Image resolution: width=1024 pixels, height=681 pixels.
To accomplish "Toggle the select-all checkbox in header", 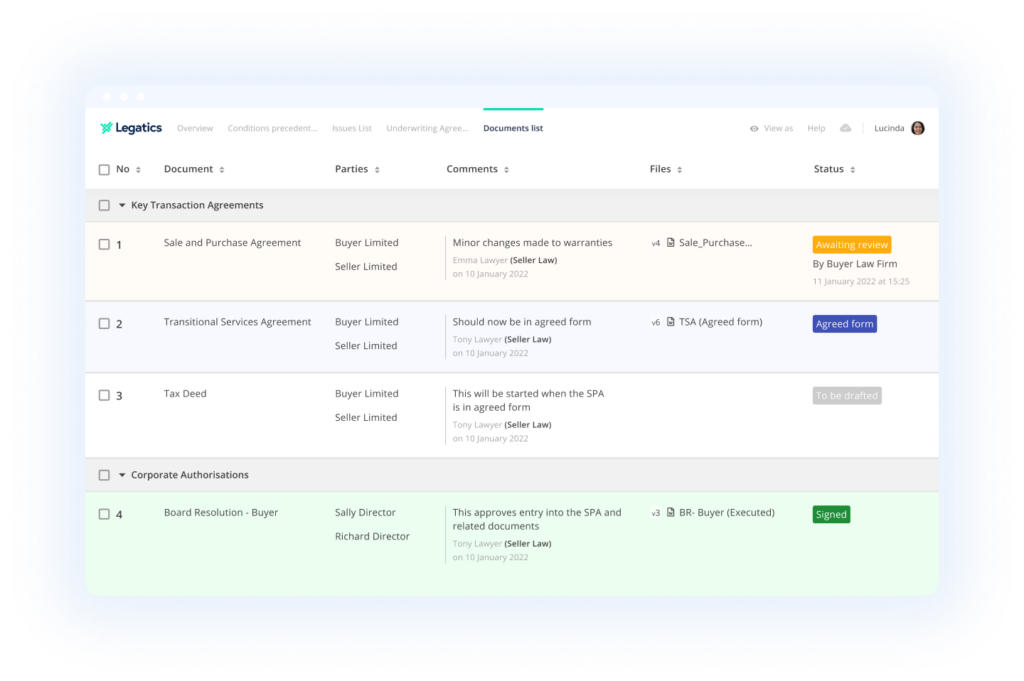I will coord(104,170).
